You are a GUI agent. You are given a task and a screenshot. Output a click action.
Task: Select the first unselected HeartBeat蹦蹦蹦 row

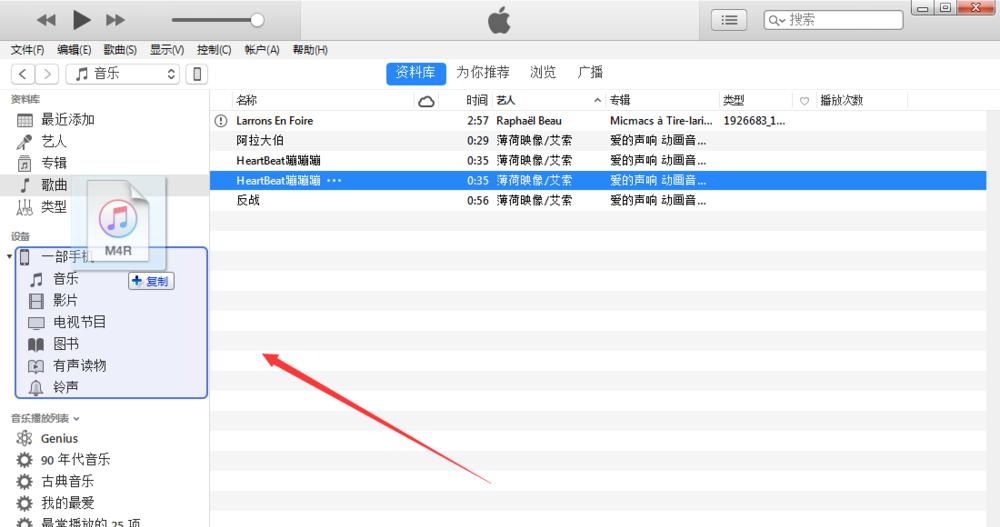[598, 160]
